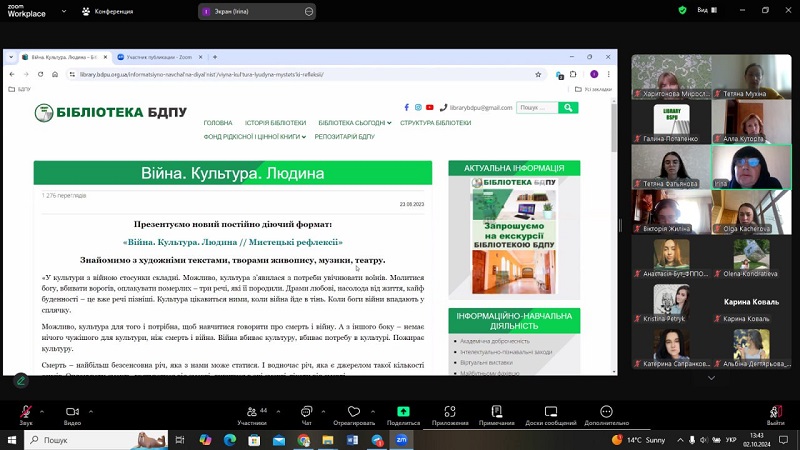Expand the arrow next to Участники
This screenshot has width=800, height=450.
[x=278, y=411]
